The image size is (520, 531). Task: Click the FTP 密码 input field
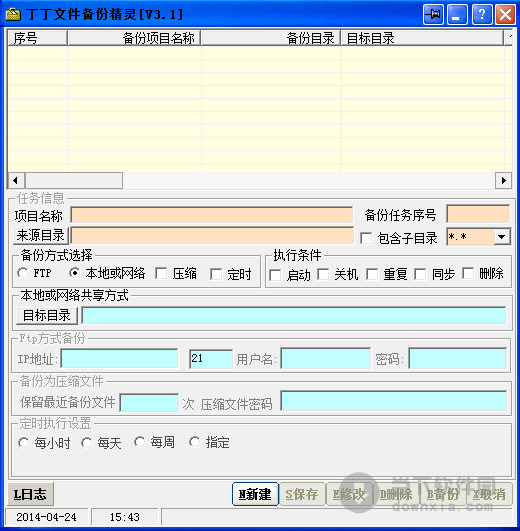coord(458,358)
